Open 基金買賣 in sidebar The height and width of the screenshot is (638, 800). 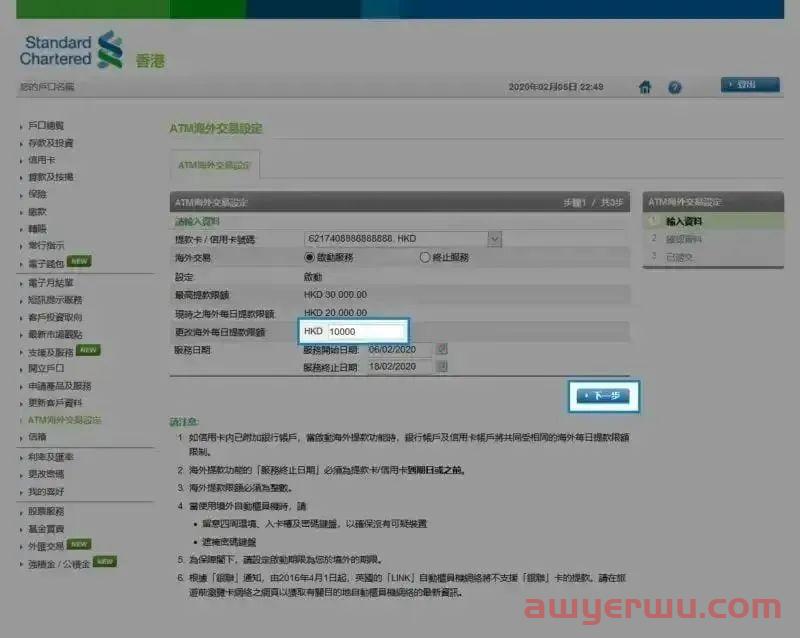tap(46, 529)
